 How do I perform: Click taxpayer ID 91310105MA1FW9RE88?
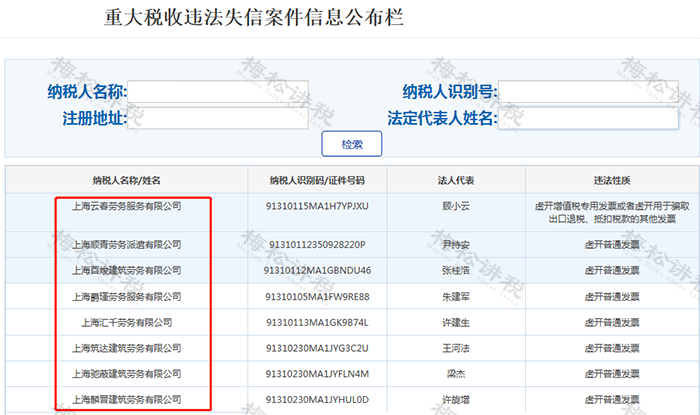click(x=317, y=297)
